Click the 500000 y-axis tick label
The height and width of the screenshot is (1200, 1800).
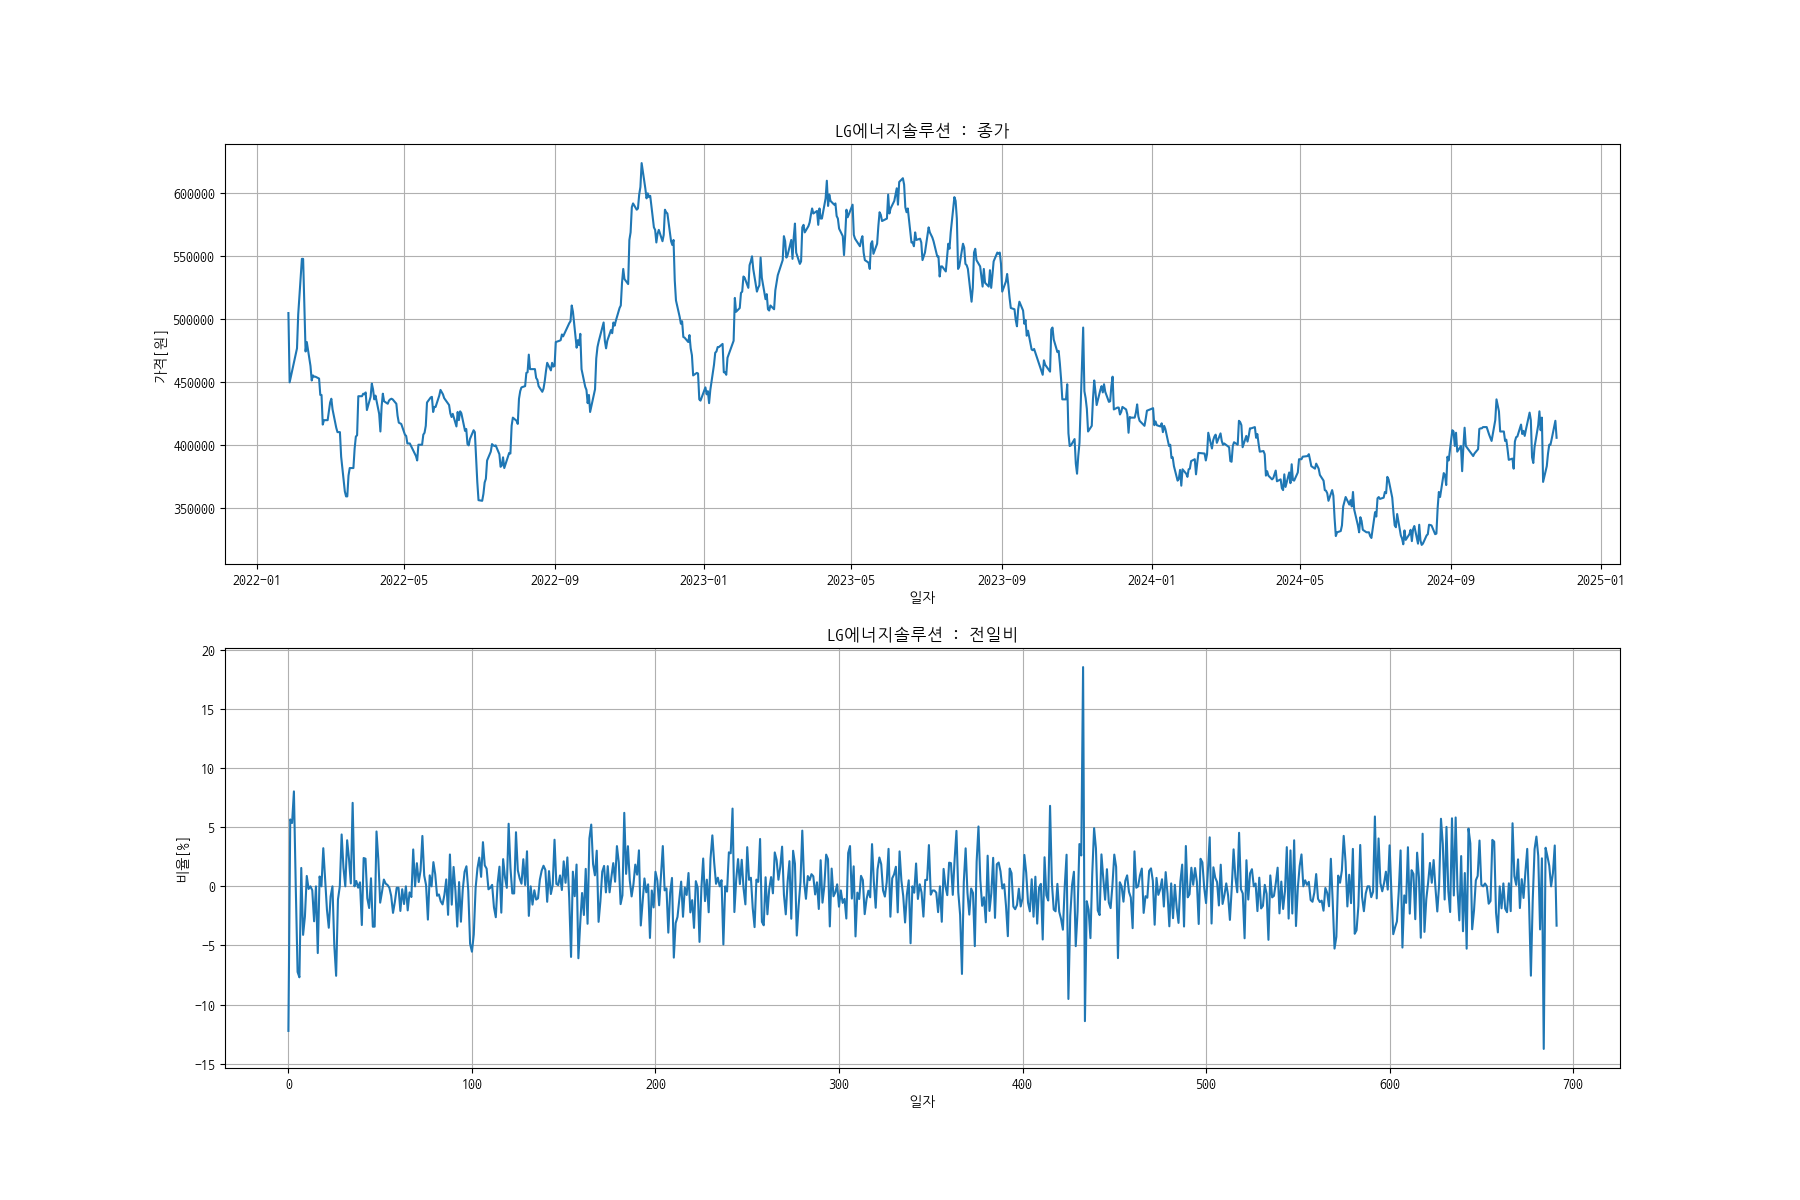(x=194, y=320)
